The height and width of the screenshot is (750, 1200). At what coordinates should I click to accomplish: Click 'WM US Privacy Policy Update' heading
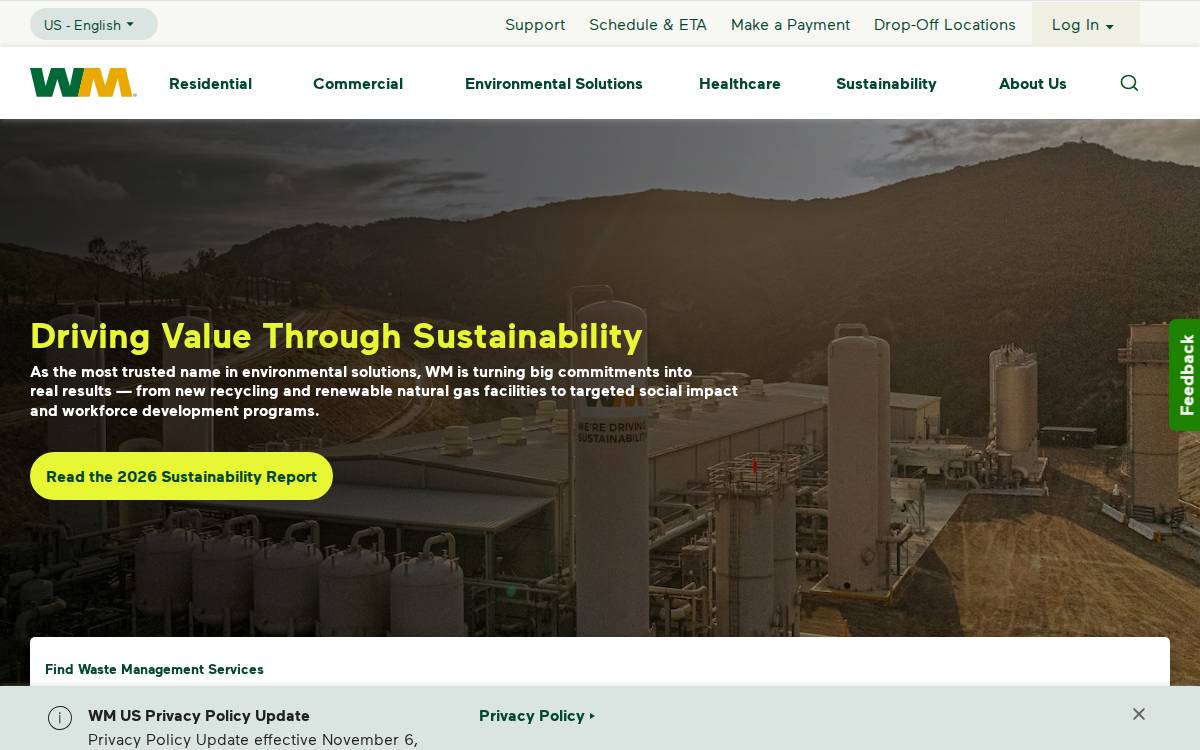(199, 716)
